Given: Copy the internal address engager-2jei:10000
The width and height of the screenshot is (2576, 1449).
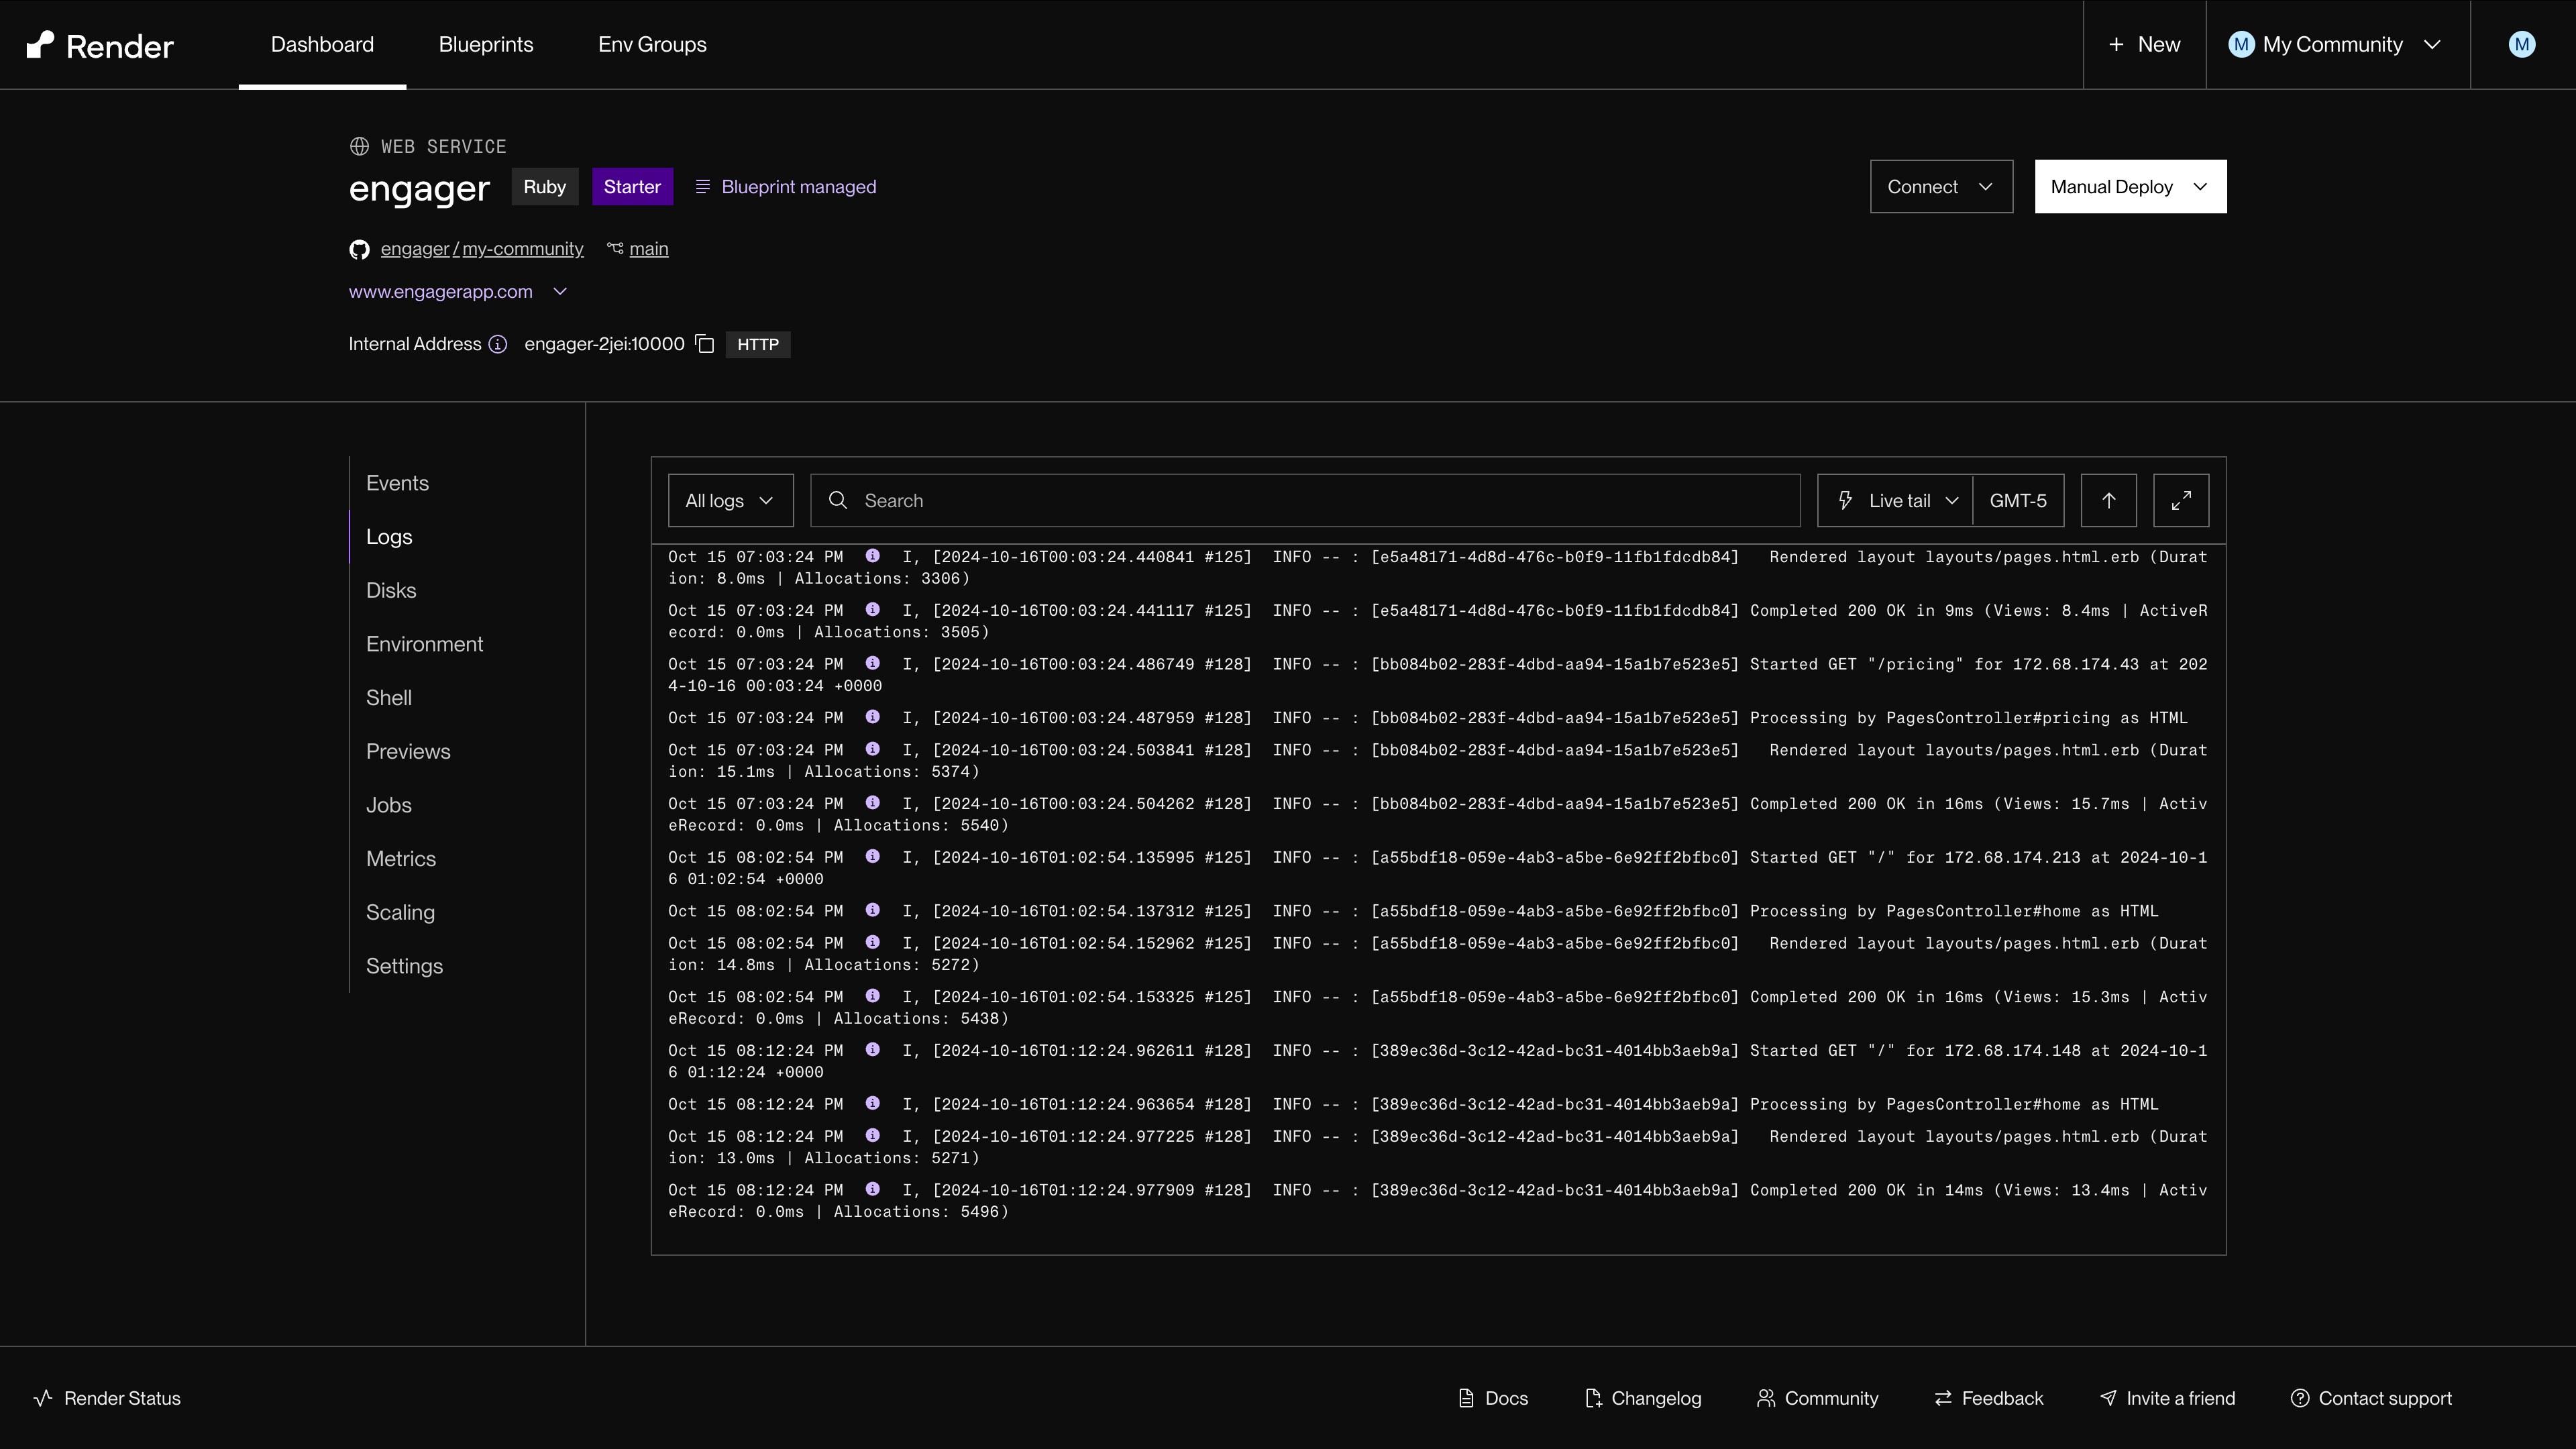Looking at the screenshot, I should point(705,344).
